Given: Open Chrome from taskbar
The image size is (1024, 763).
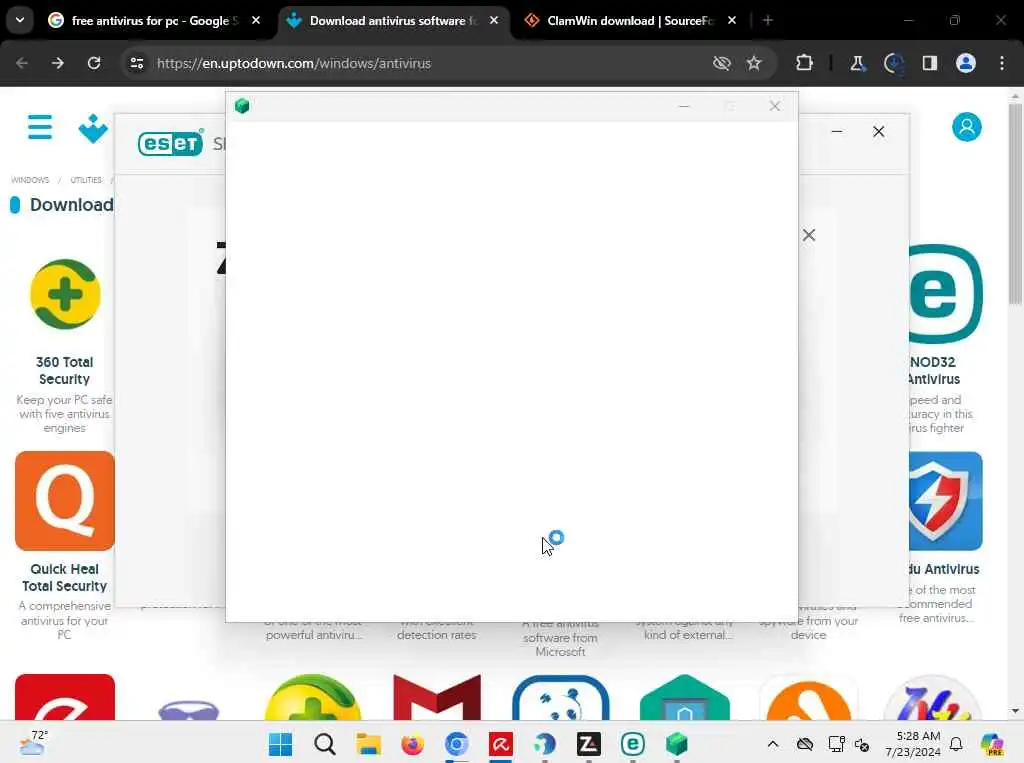Looking at the screenshot, I should click(x=456, y=744).
